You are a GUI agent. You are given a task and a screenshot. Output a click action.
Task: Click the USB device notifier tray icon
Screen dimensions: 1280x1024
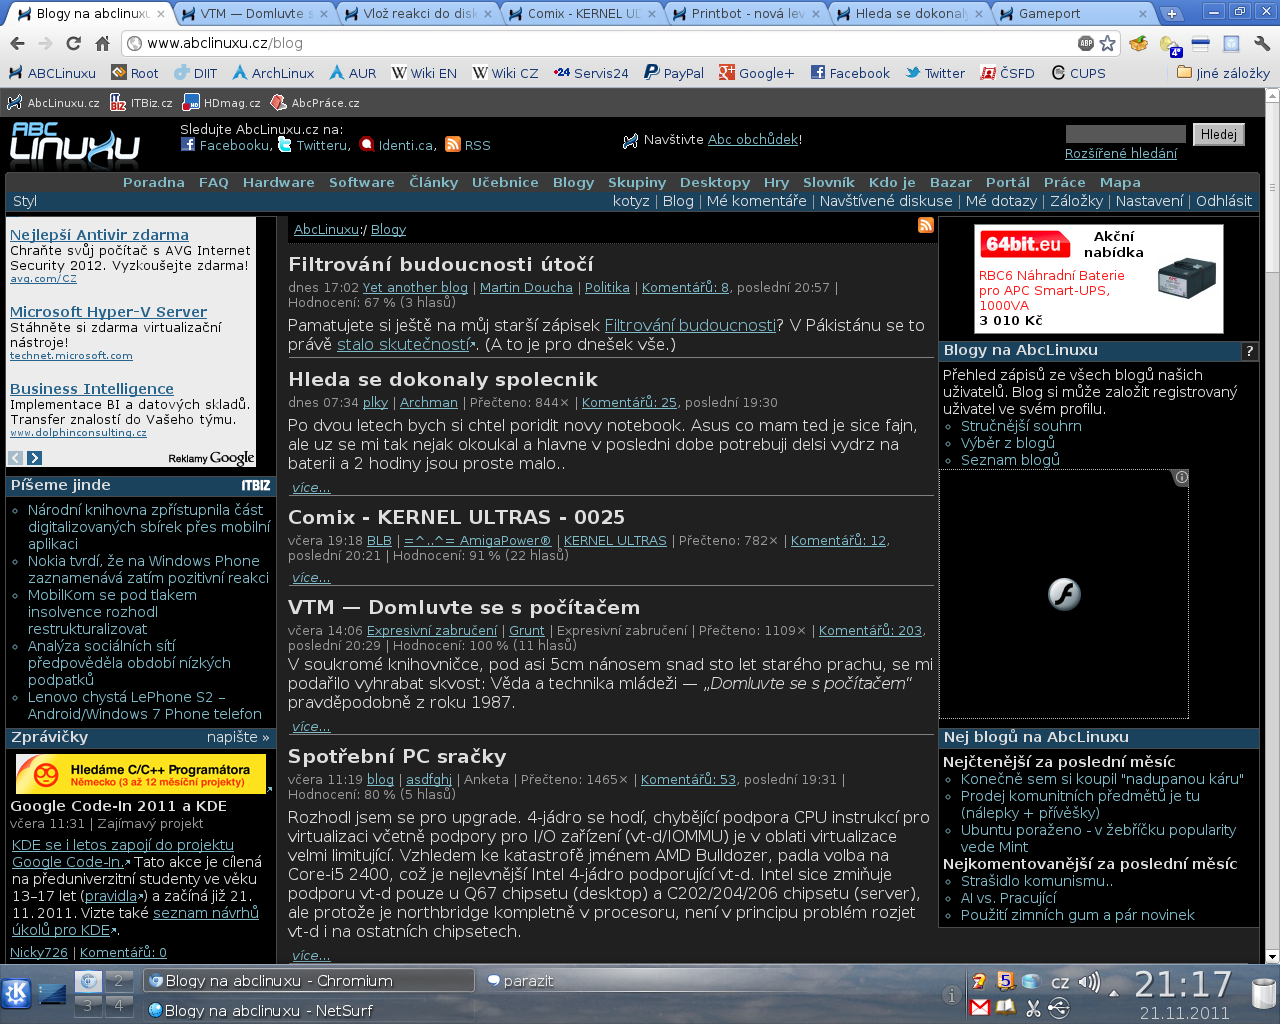point(1060,1007)
